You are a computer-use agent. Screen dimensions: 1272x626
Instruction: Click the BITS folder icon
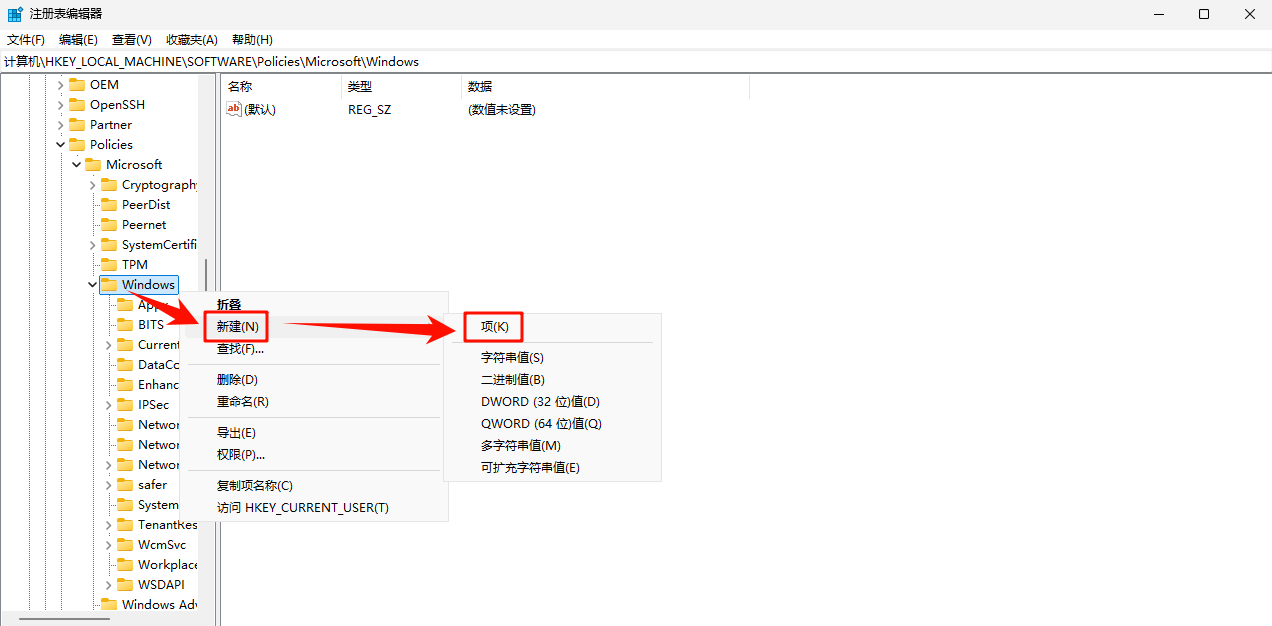tap(126, 324)
